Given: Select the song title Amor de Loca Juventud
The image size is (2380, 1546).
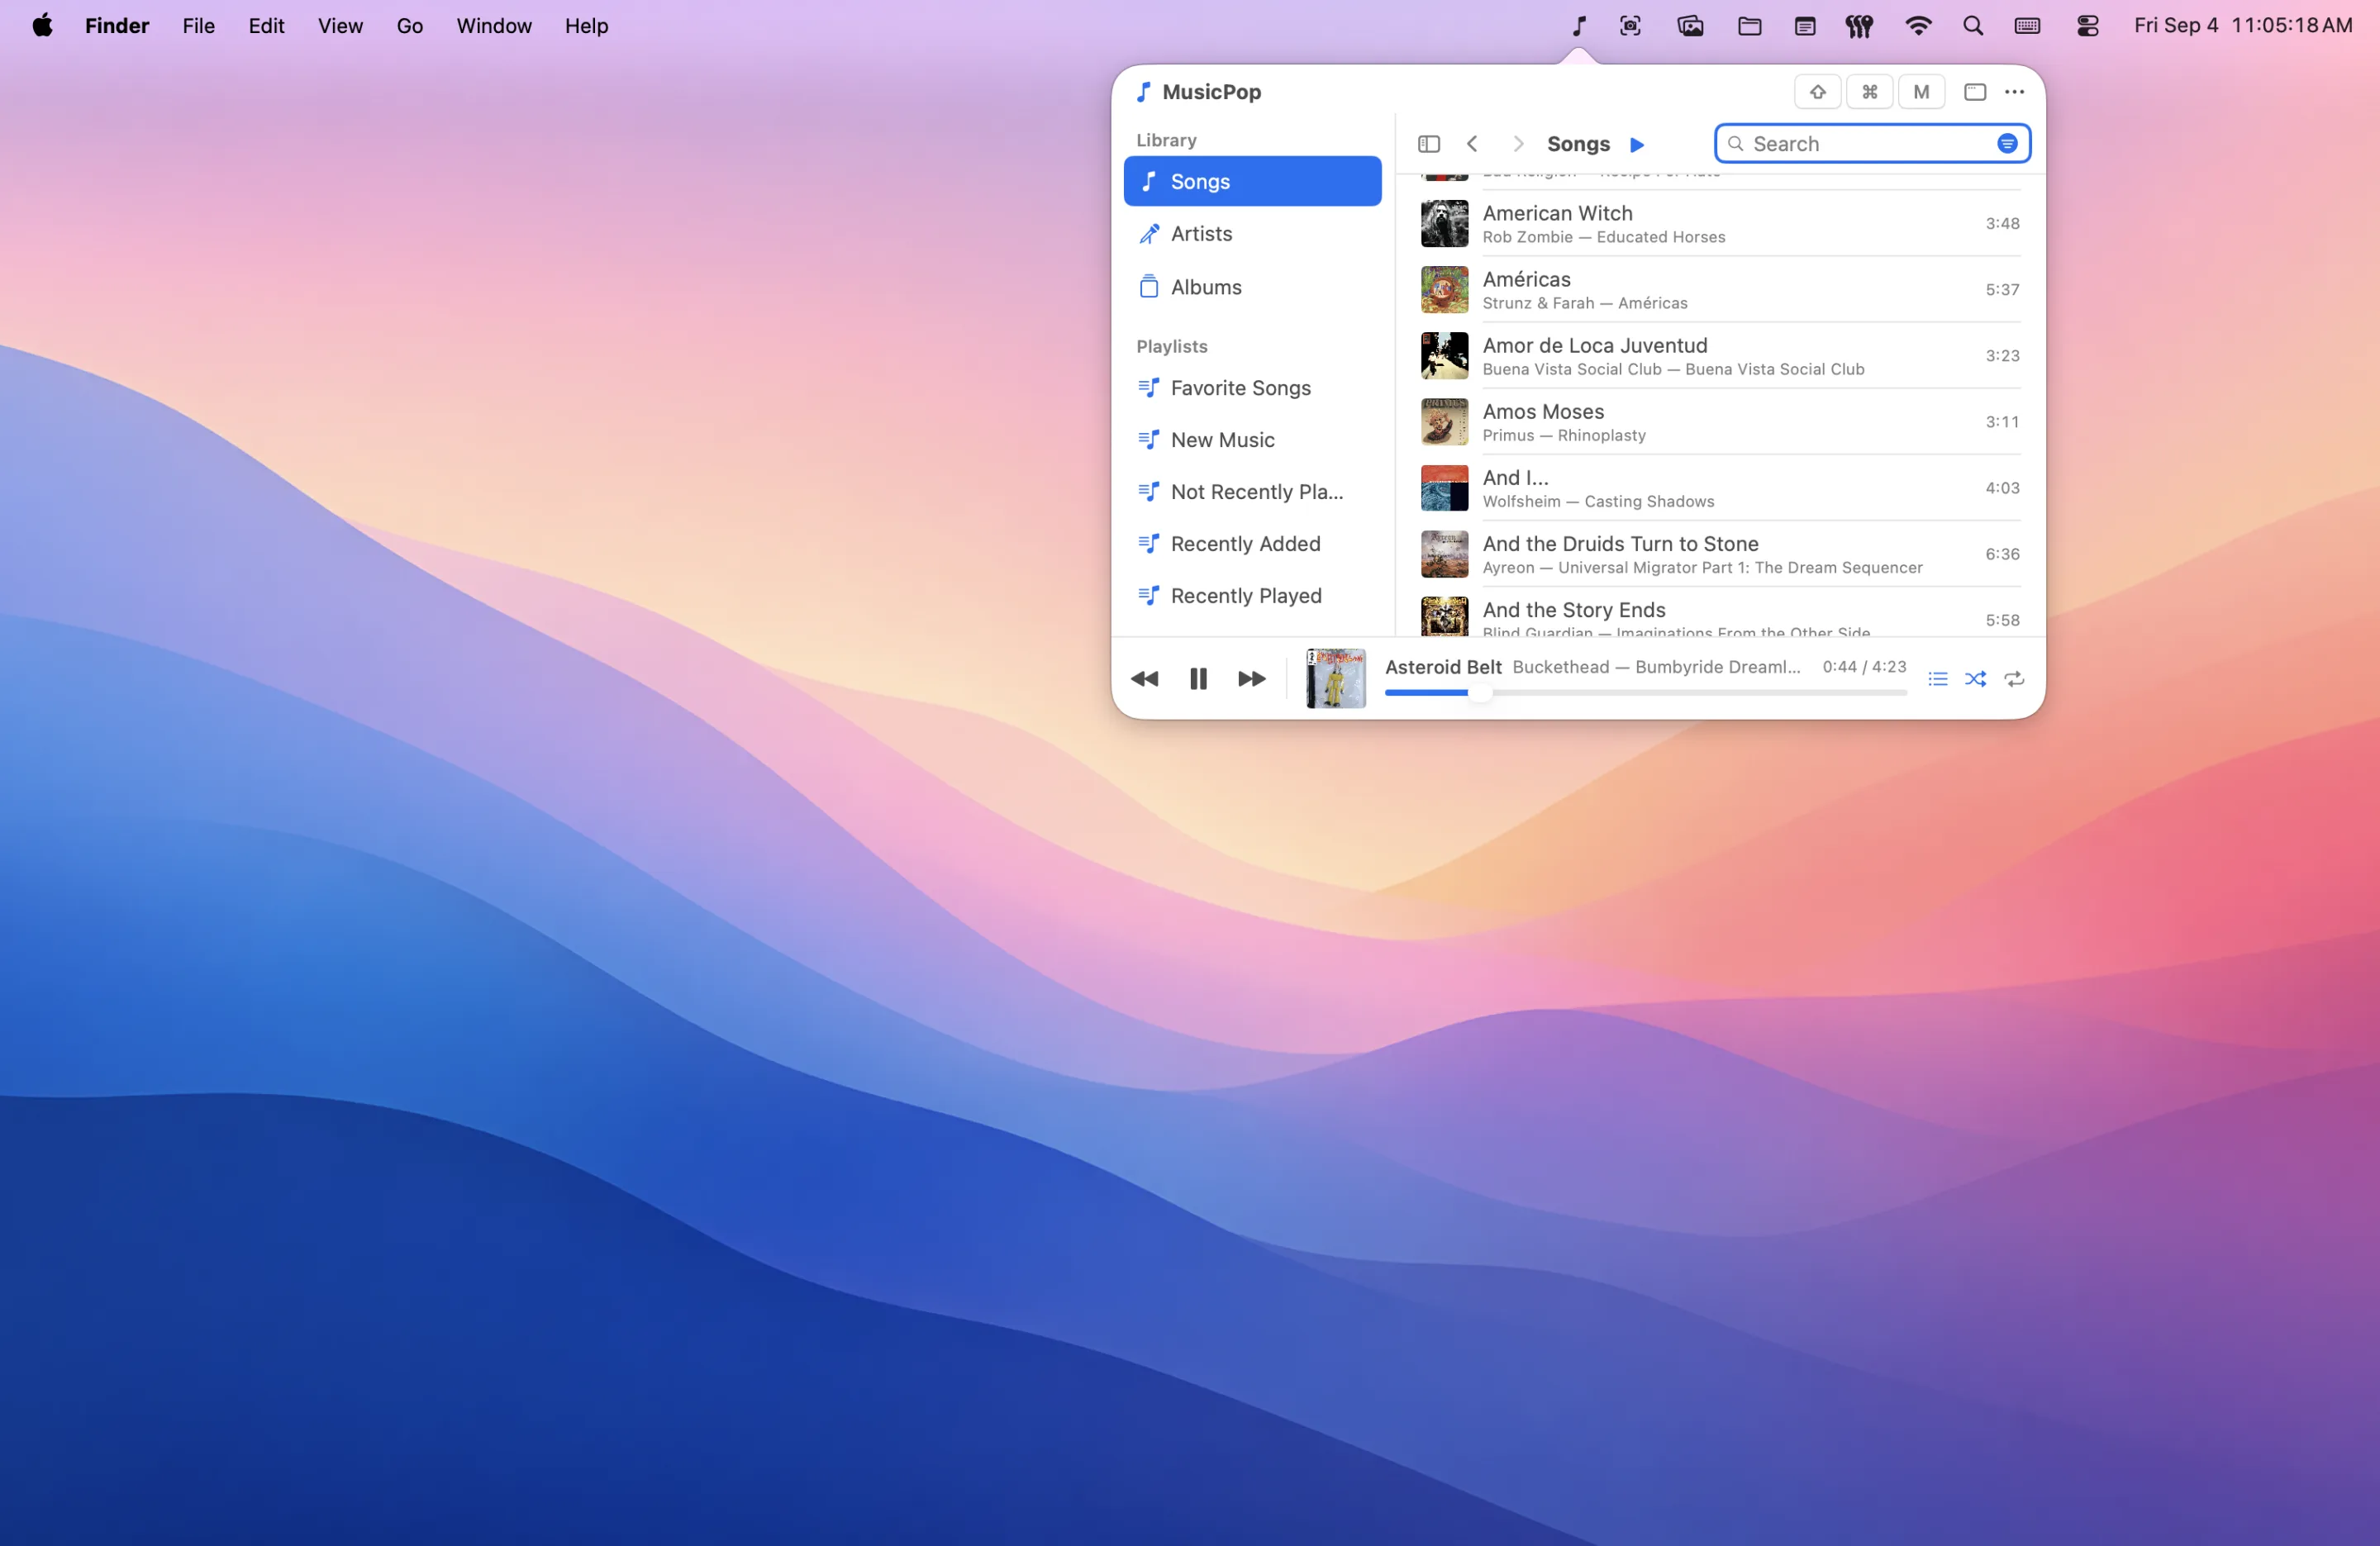Looking at the screenshot, I should (1594, 345).
